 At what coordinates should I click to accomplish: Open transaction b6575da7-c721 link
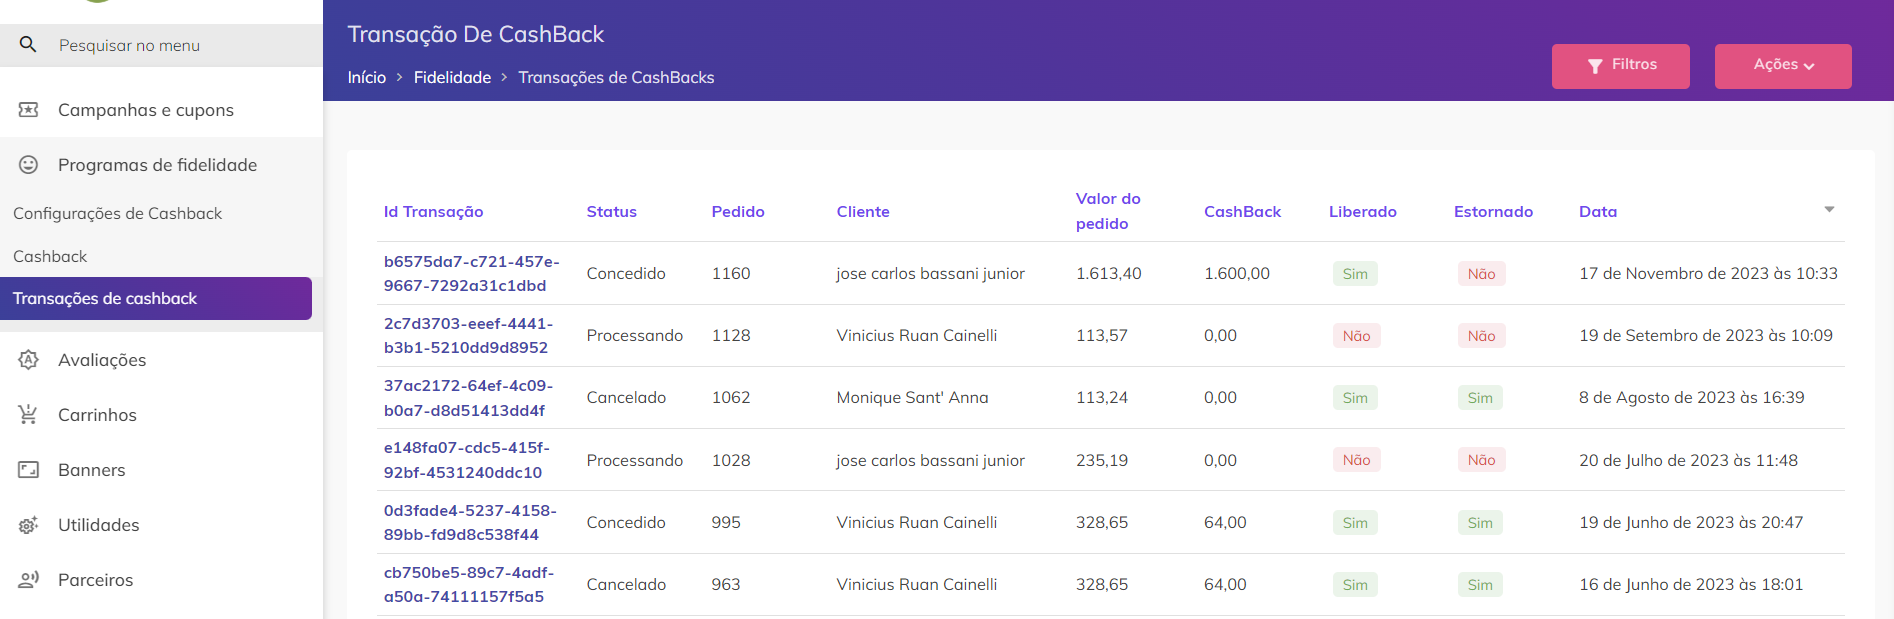[472, 273]
